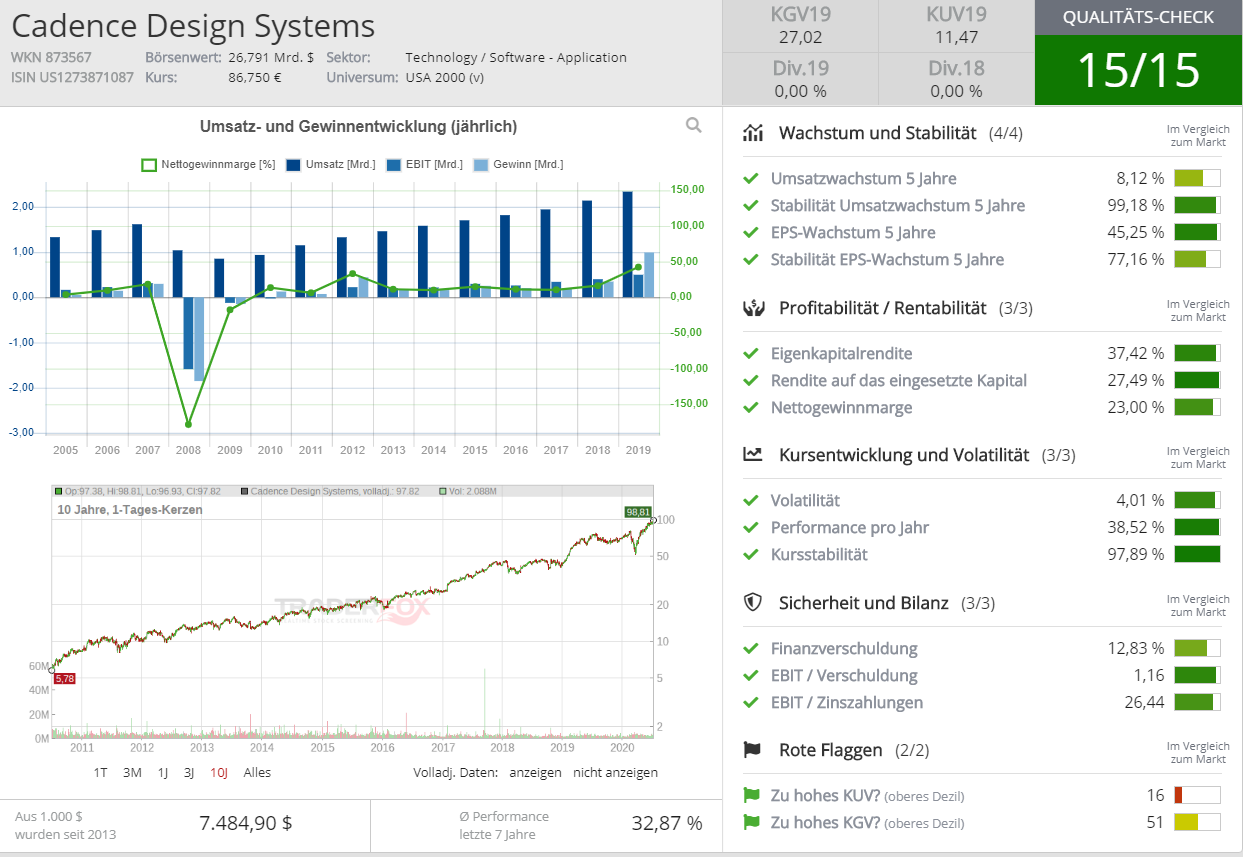
Task: Click checkmark next to Eigenkapitalrendite
Action: (751, 354)
